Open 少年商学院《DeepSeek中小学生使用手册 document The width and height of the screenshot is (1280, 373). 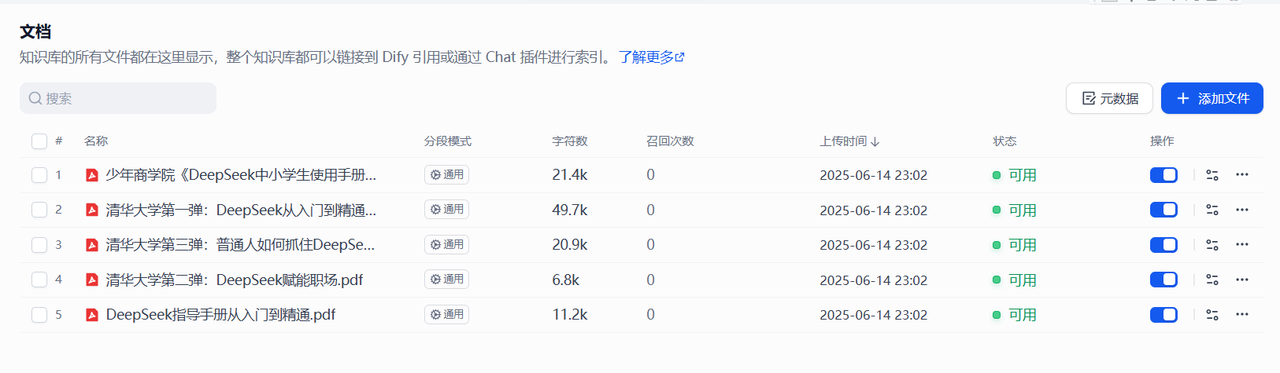(x=241, y=175)
